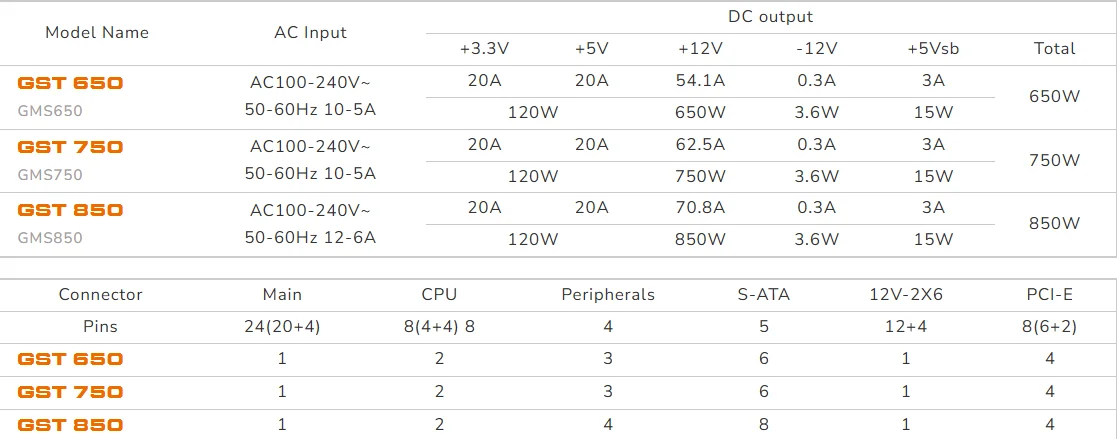The image size is (1117, 439).
Task: Click the 54.1A current value
Action: tap(701, 80)
